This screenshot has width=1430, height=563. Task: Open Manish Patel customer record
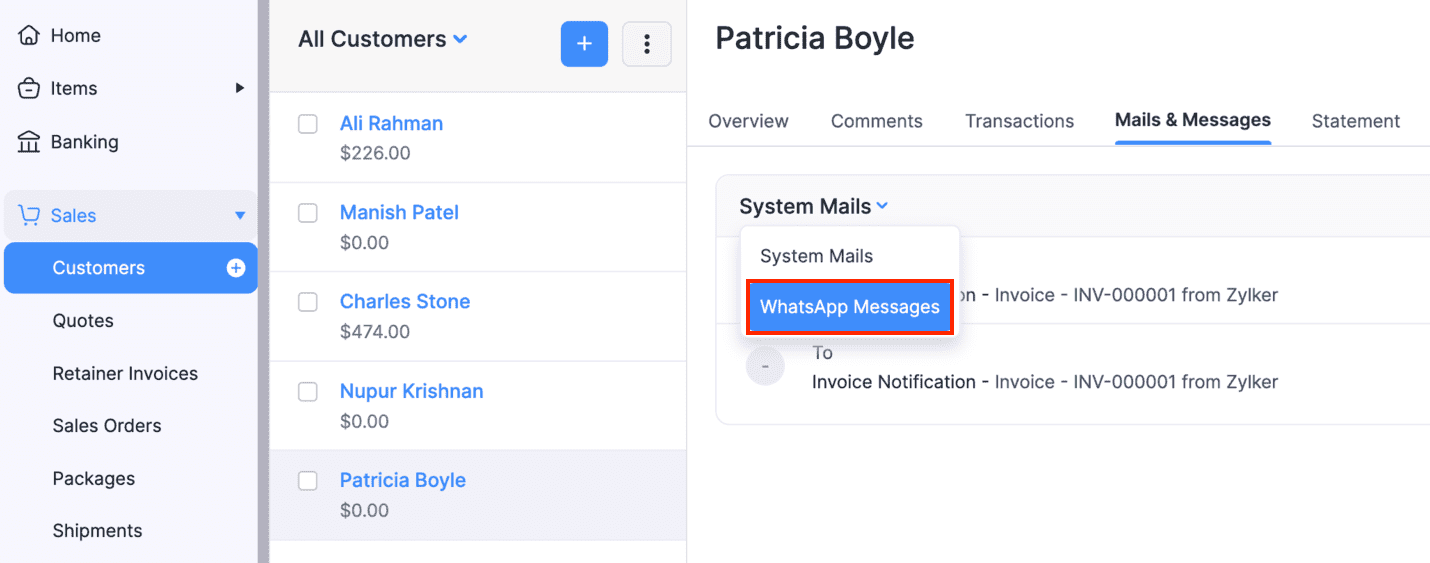coord(399,213)
